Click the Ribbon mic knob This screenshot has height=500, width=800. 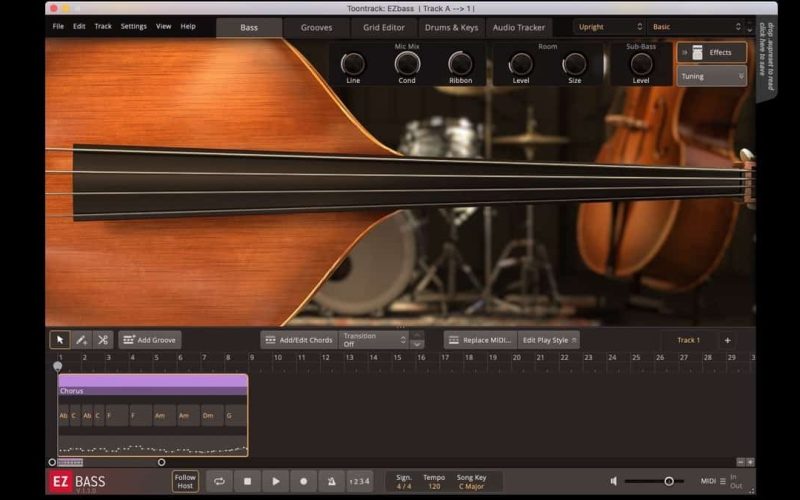point(460,64)
